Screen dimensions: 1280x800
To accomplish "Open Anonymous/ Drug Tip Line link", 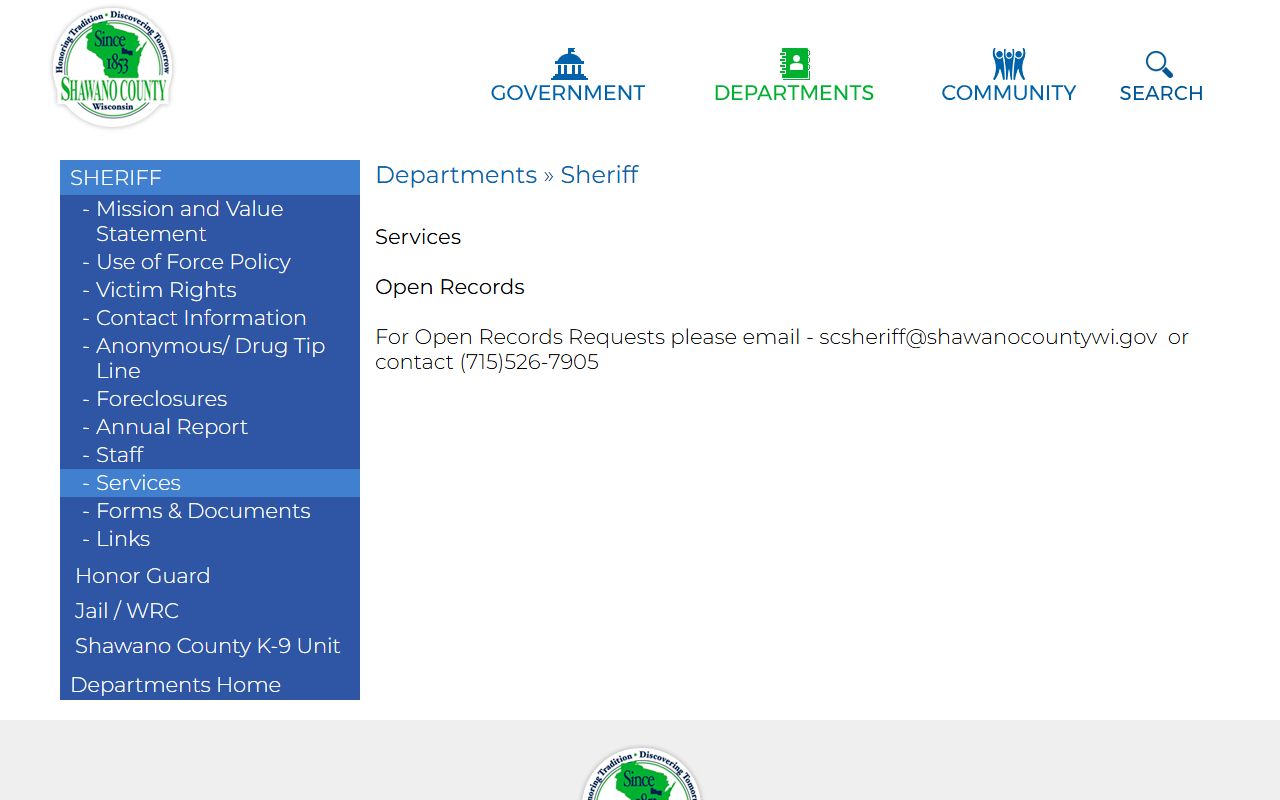I will click(x=210, y=358).
